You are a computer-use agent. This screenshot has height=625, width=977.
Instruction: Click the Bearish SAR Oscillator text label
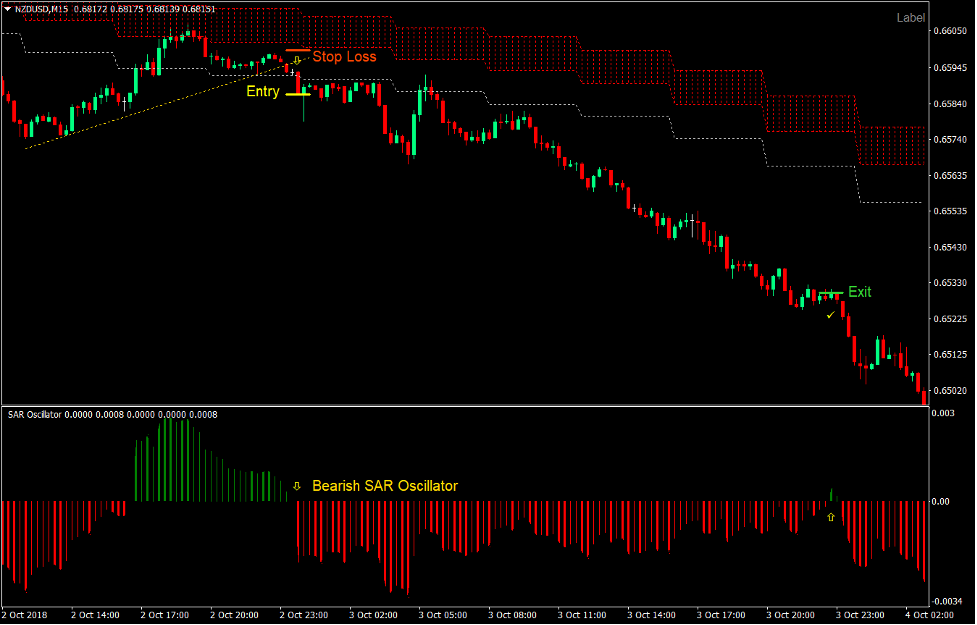pos(385,485)
